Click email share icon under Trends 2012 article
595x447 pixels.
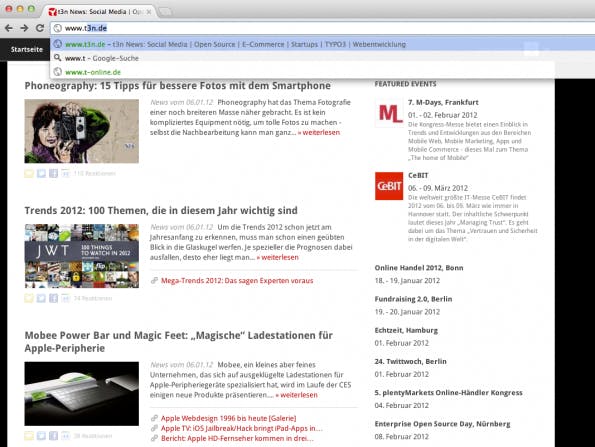pos(29,298)
